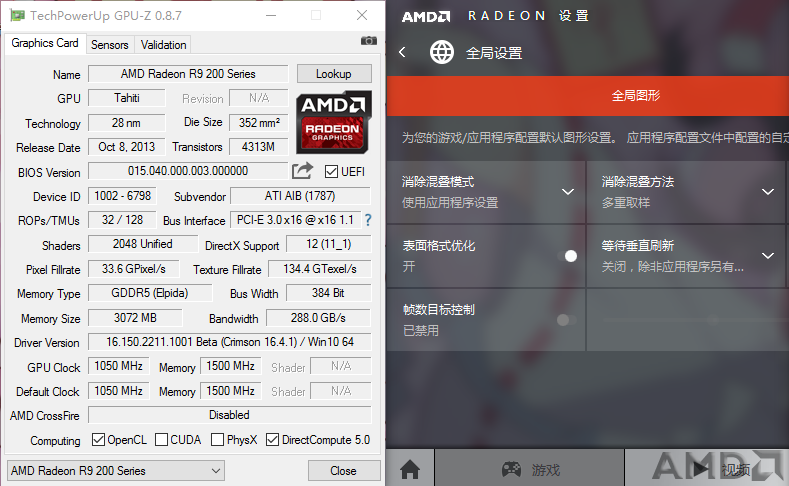Toggle the PhysX checkbox
Image resolution: width=789 pixels, height=486 pixels.
pyautogui.click(x=217, y=440)
